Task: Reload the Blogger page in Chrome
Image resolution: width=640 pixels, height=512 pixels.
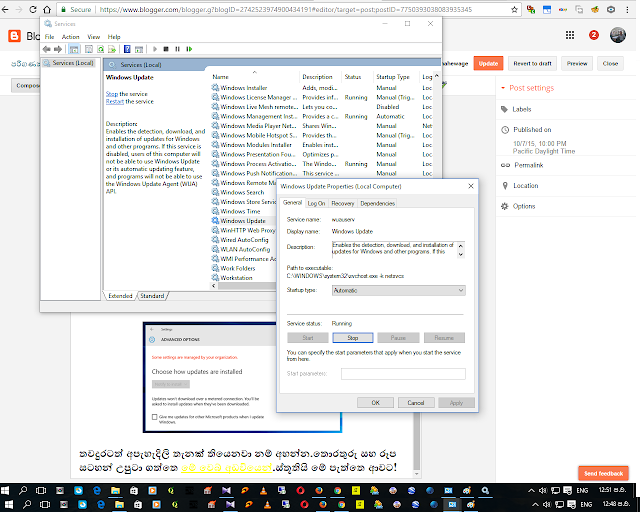Action: pyautogui.click(x=33, y=9)
